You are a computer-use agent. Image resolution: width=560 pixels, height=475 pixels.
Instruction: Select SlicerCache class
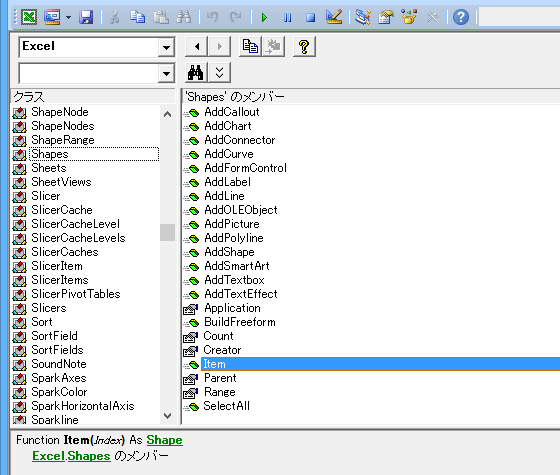pyautogui.click(x=62, y=210)
